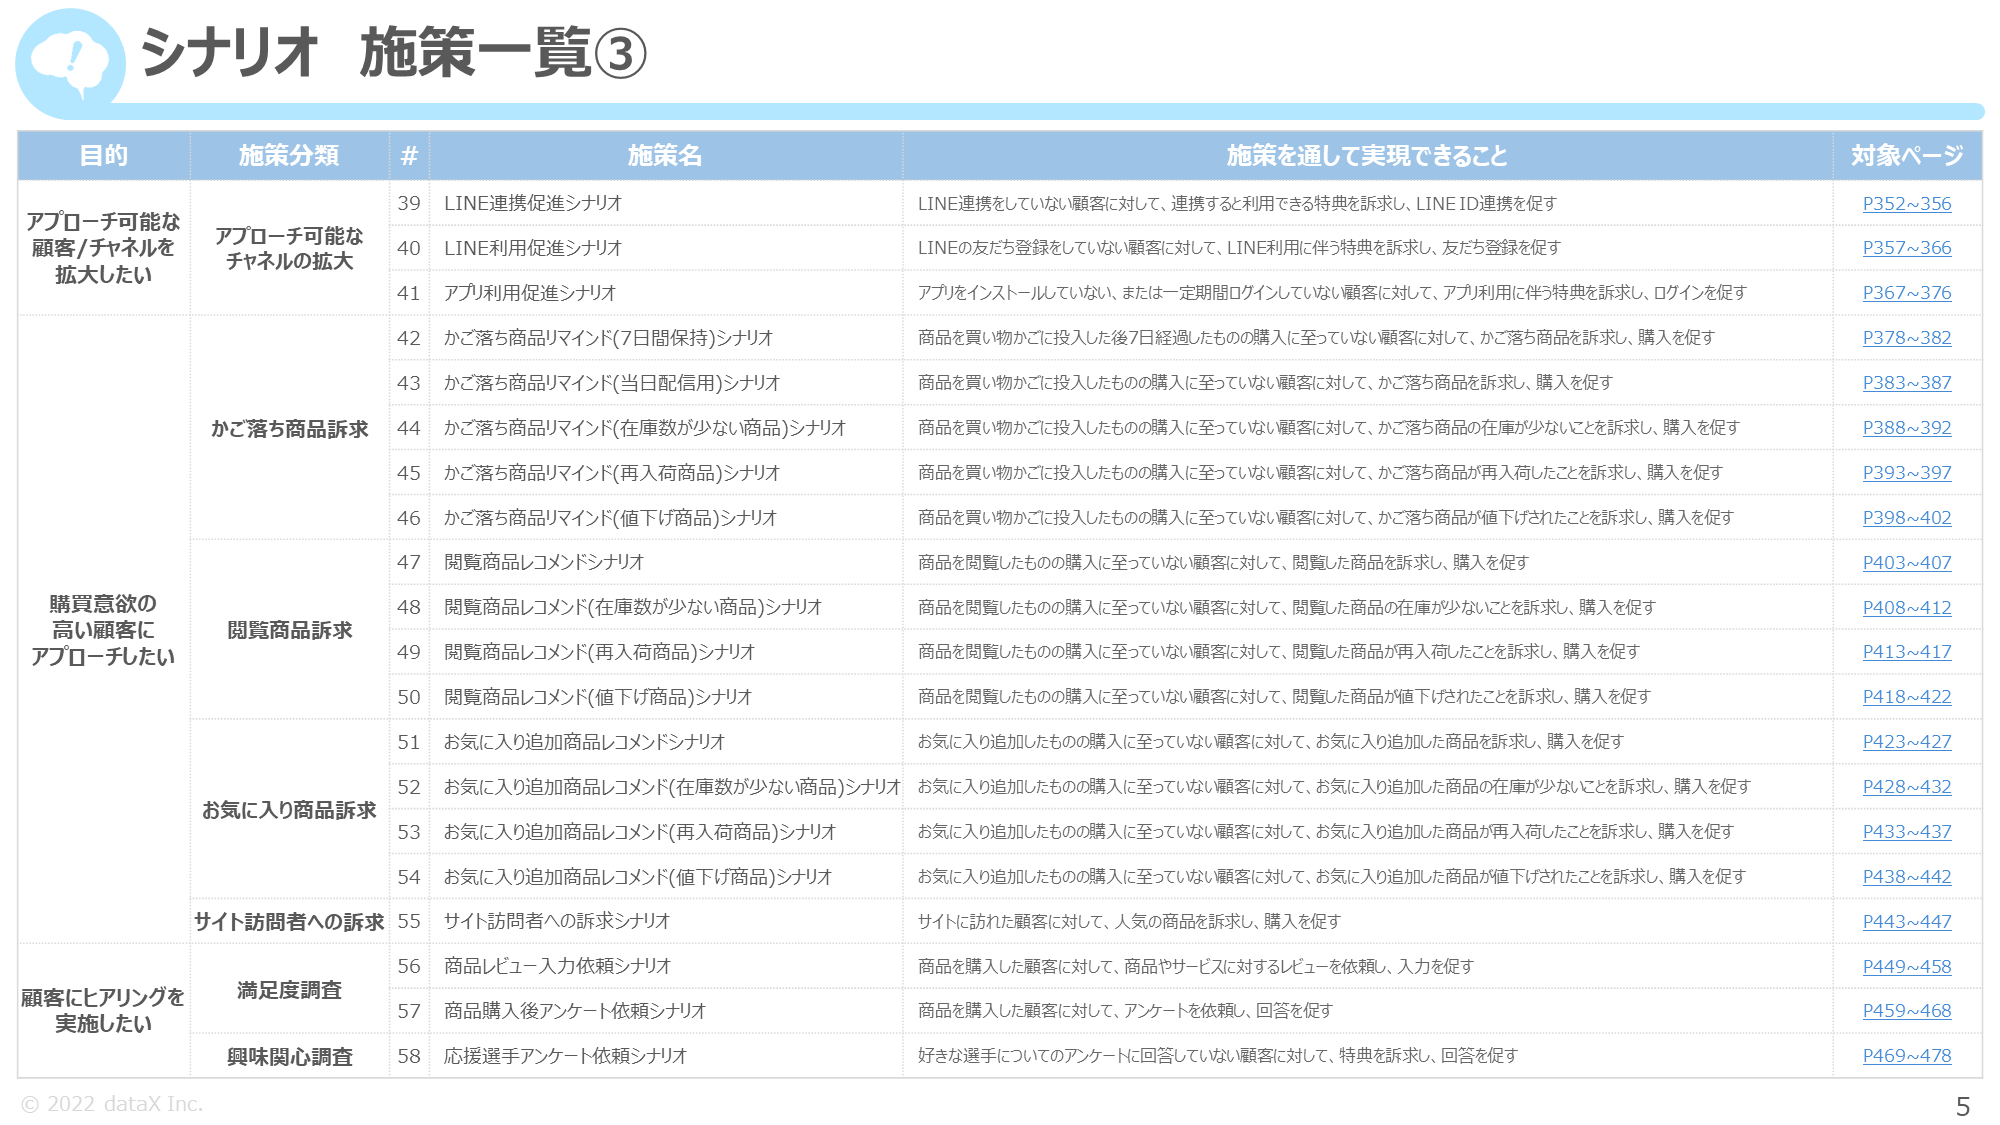Screen dimensions: 2000x1125
Task: Click the © 2022 dataX Inc. footer
Action: pyautogui.click(x=112, y=1104)
